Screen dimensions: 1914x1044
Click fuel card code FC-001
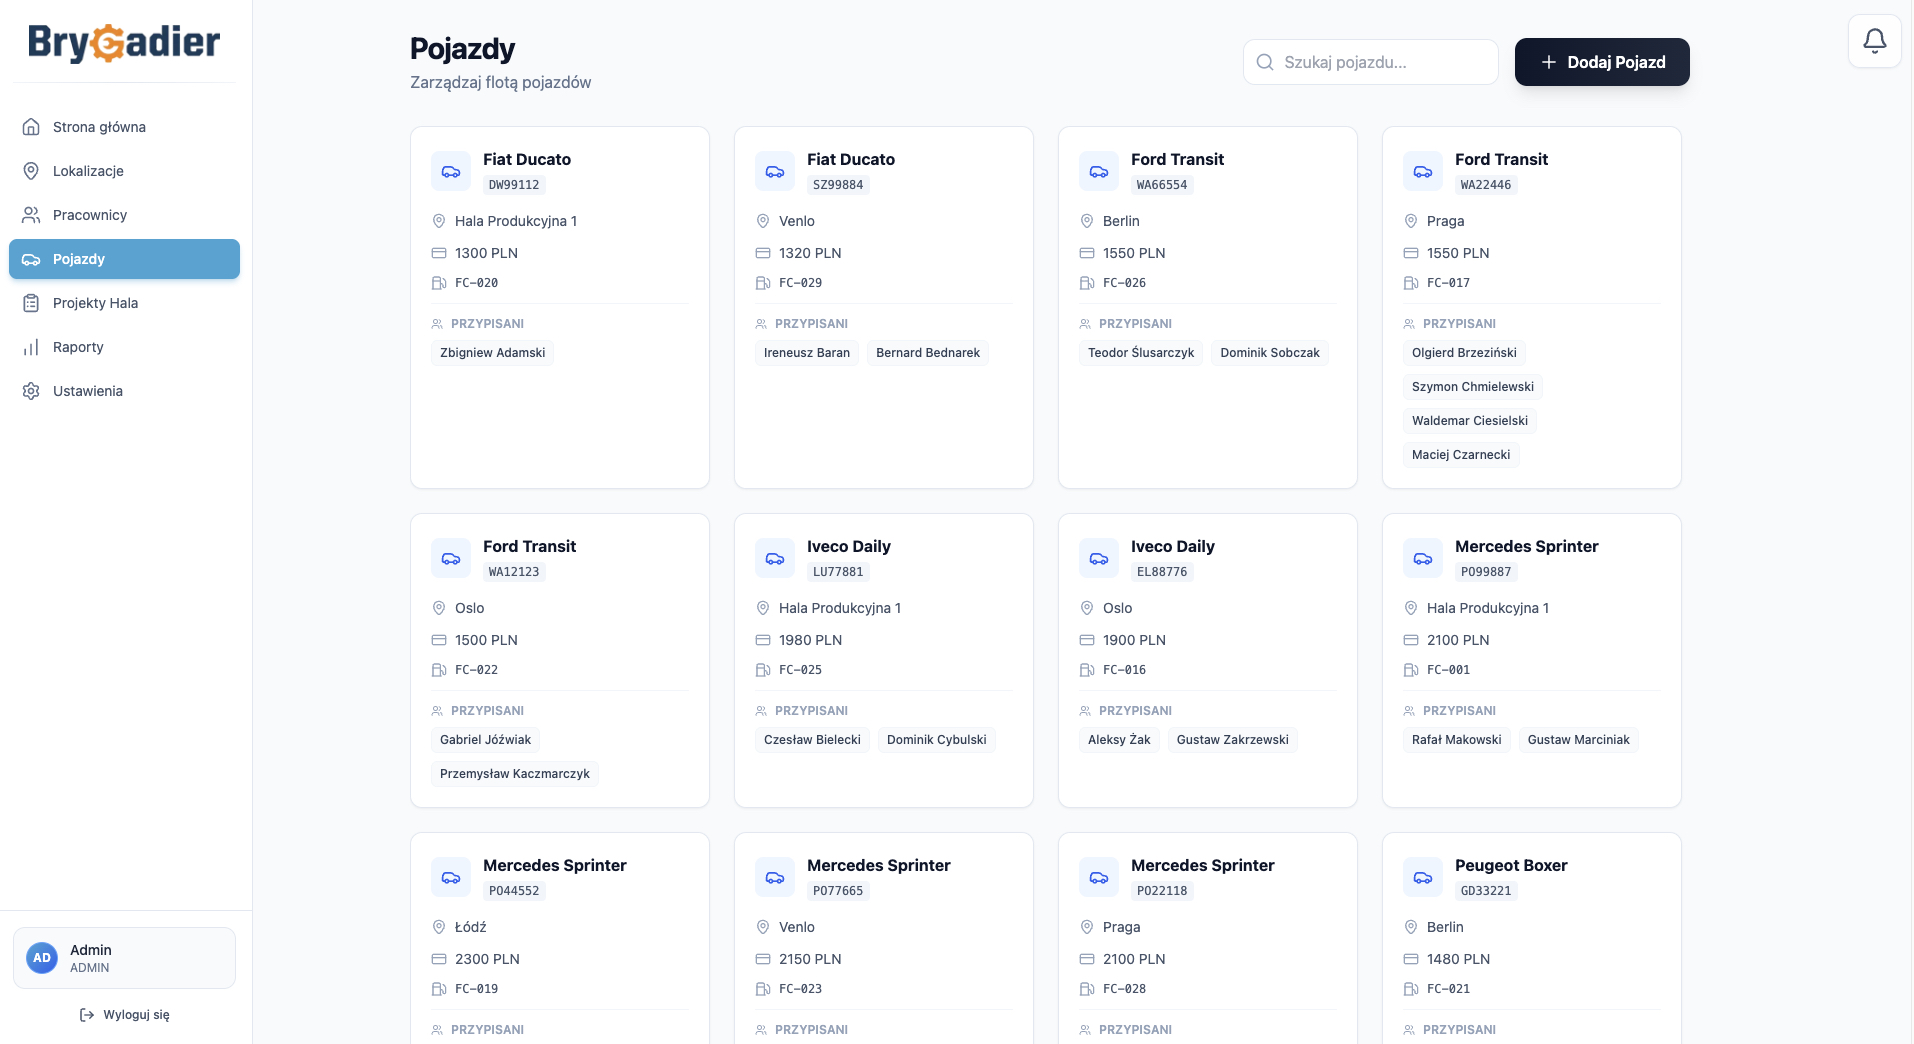pos(1448,670)
